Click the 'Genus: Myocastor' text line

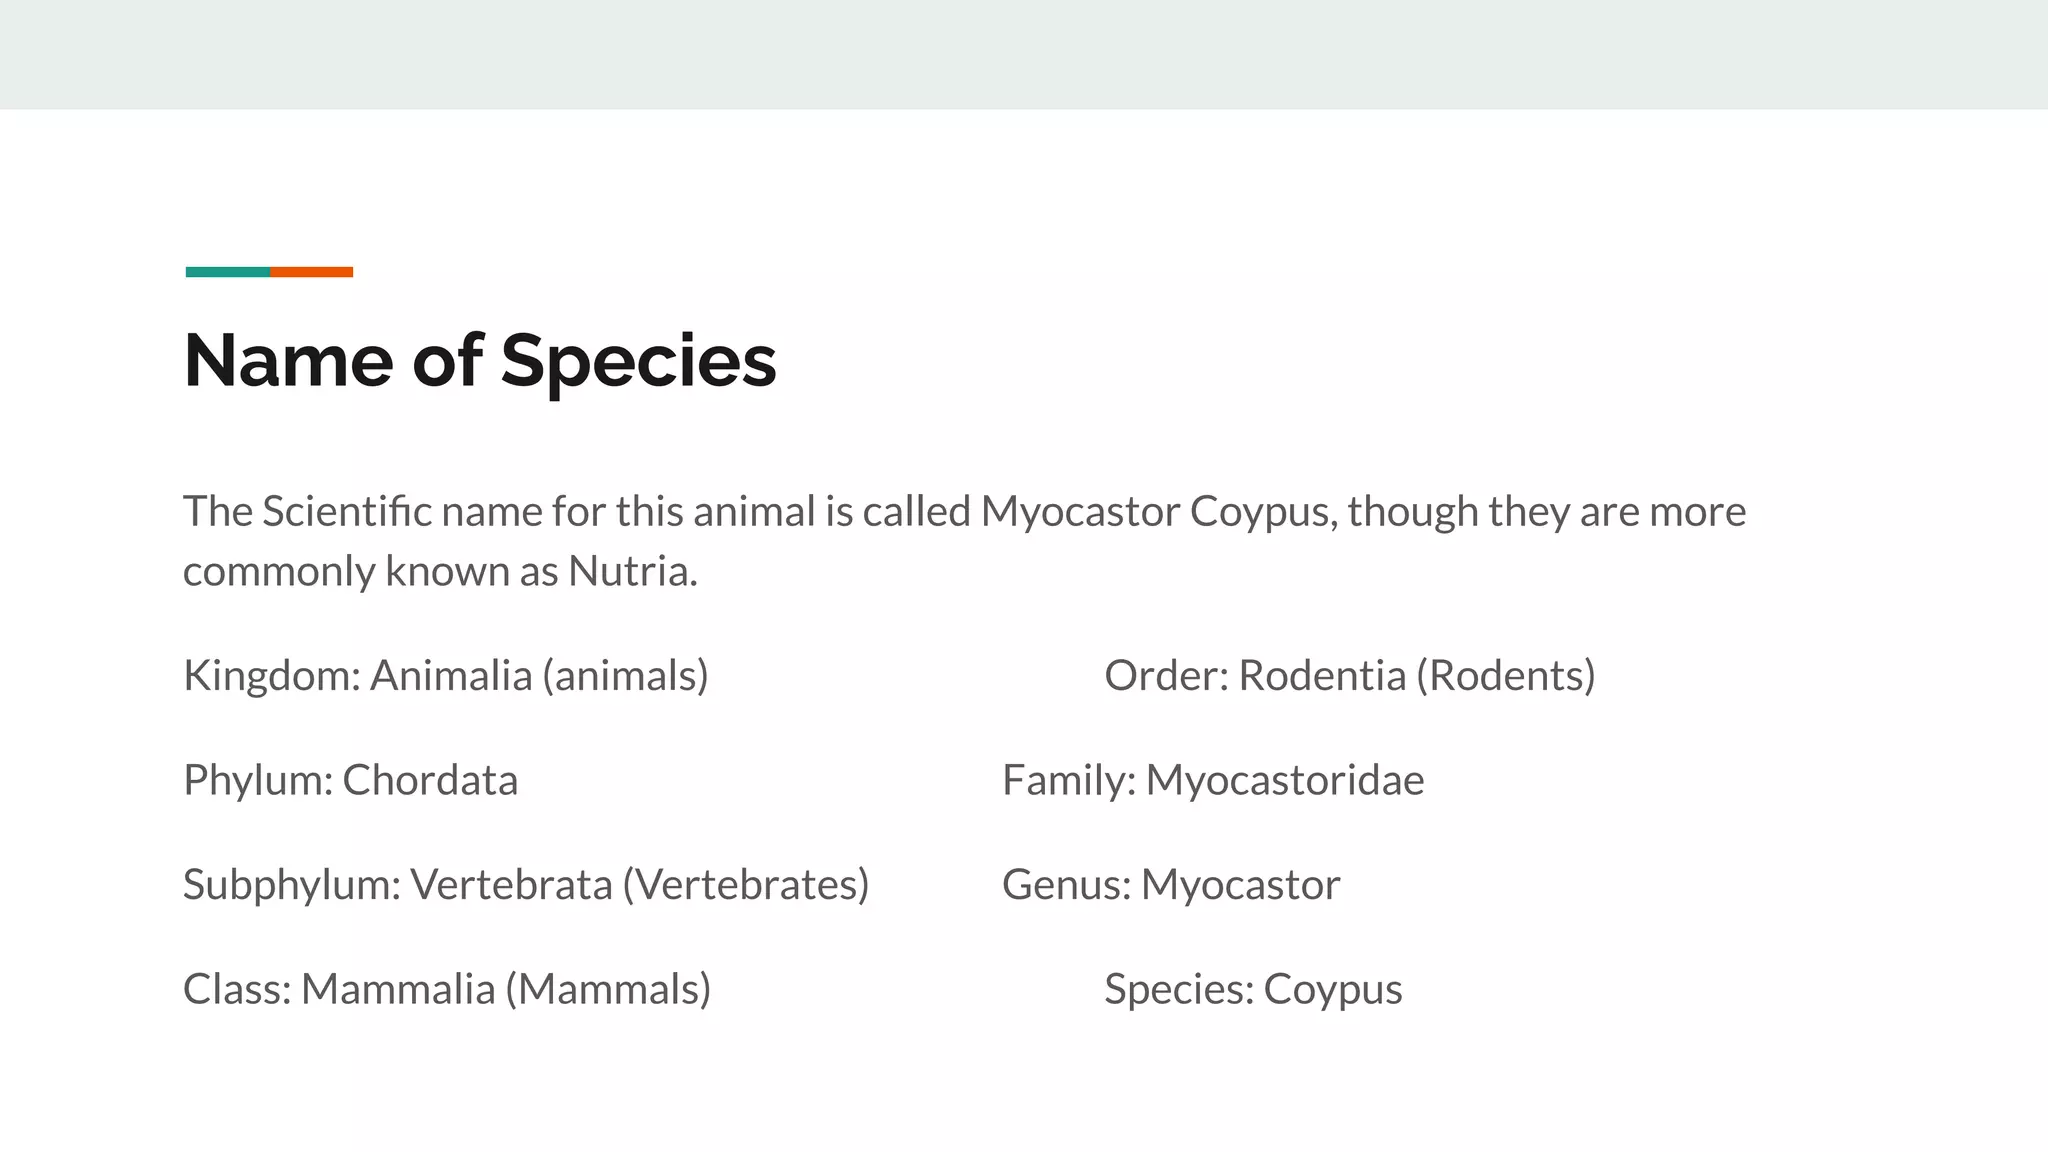[x=1171, y=885]
